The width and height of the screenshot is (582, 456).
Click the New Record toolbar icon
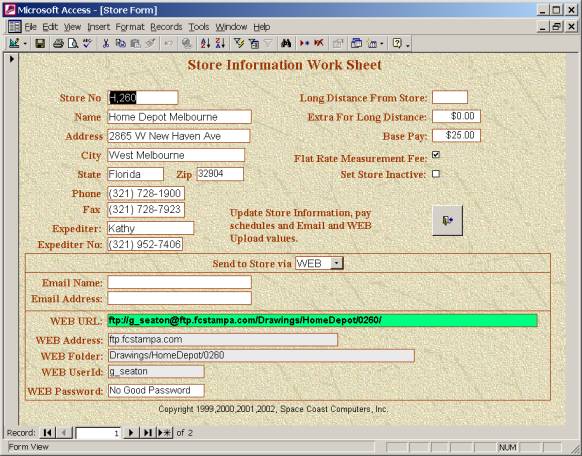(304, 43)
